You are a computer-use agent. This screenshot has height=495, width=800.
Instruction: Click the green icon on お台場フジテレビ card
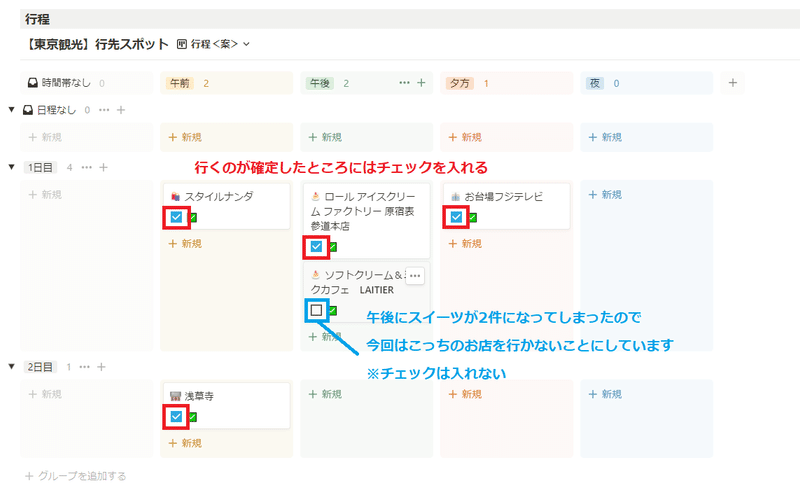click(473, 218)
